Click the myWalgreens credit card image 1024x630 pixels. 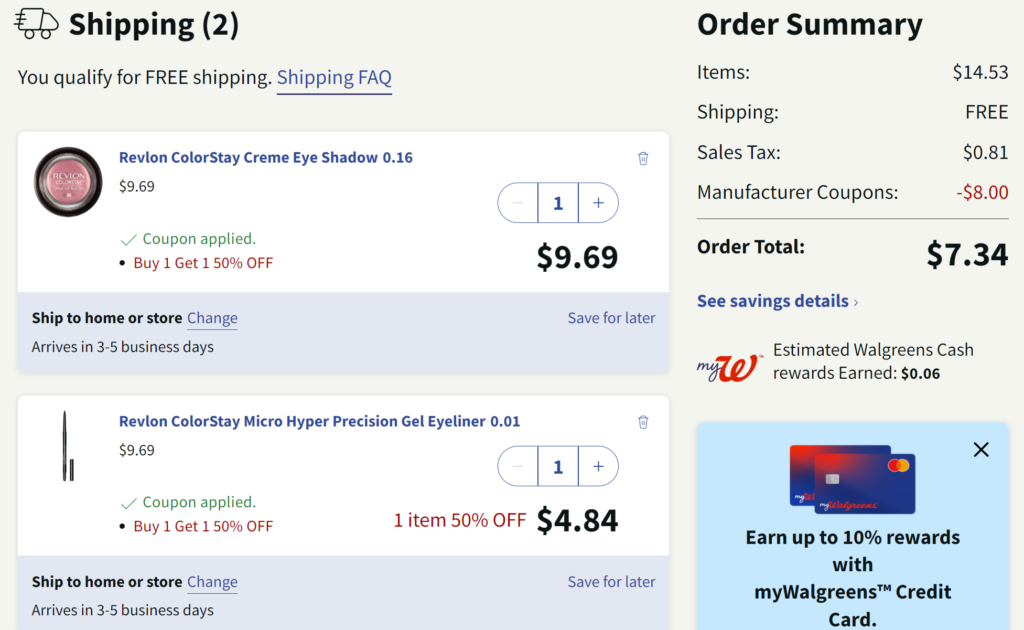(852, 478)
